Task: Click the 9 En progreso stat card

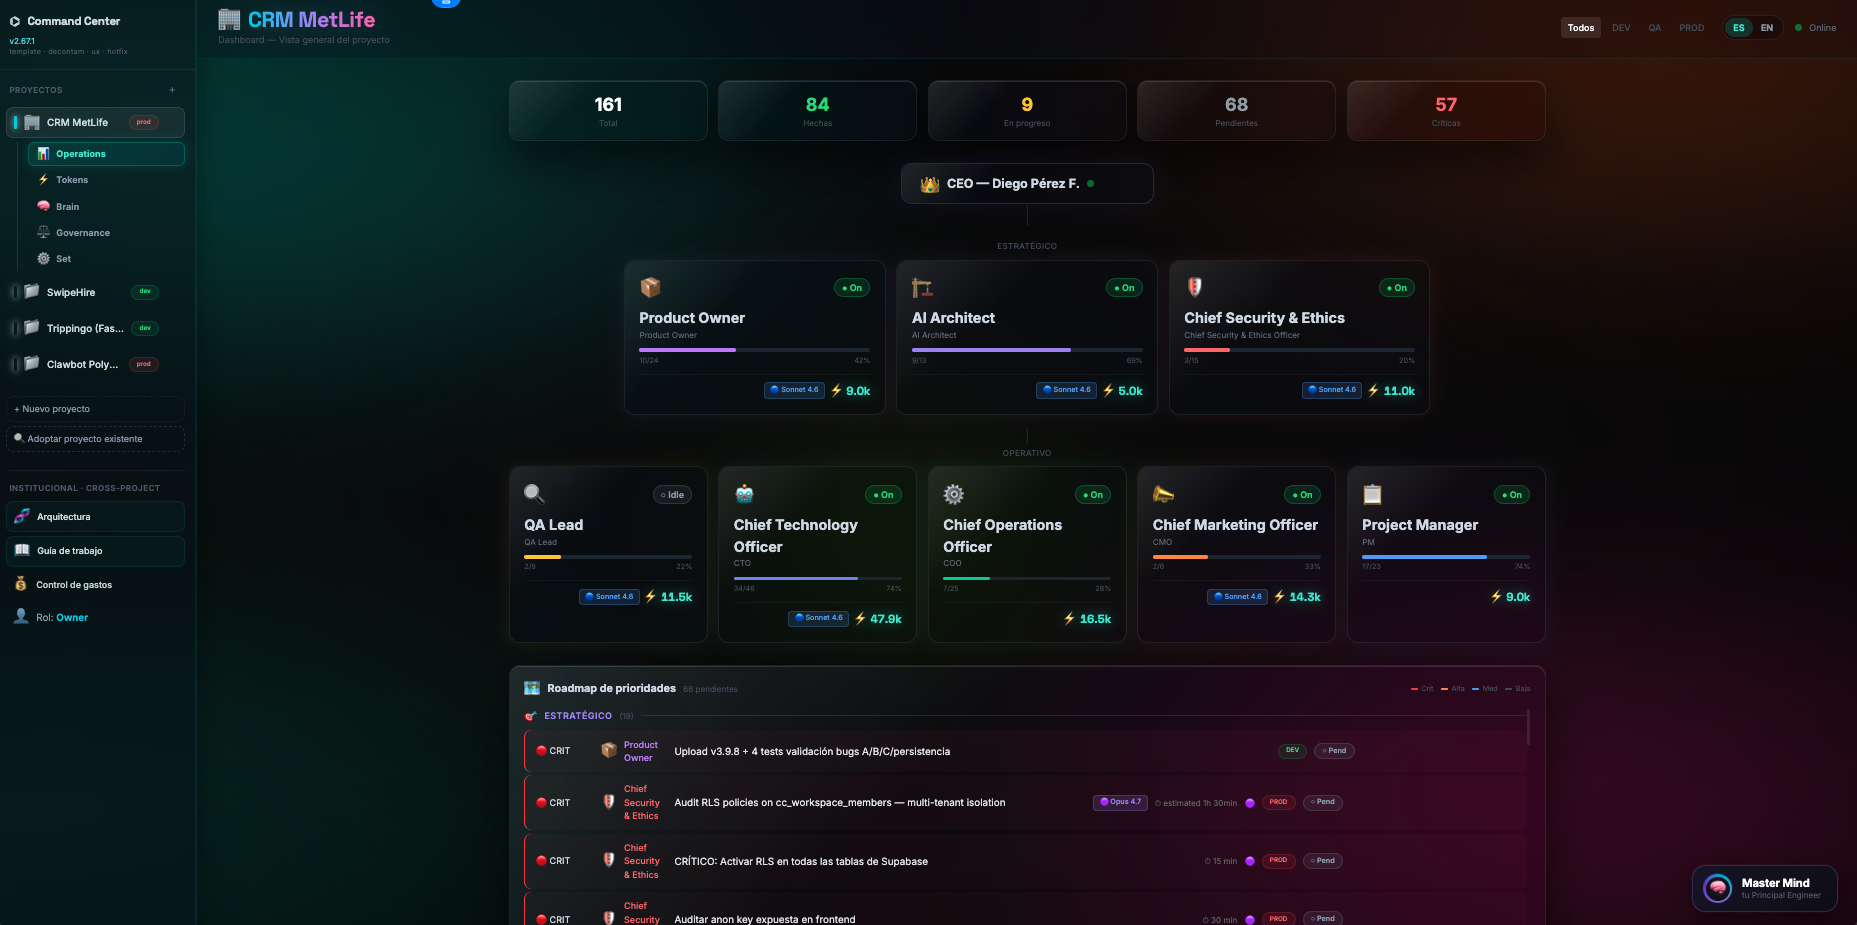Action: pos(1027,111)
